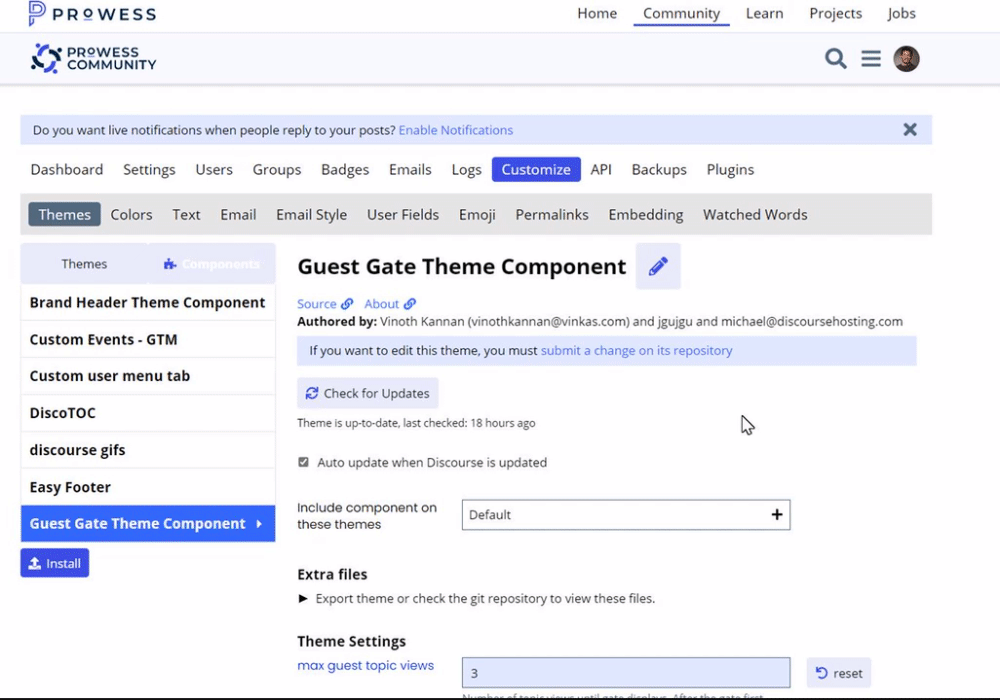Click the Customize admin tab

[536, 170]
